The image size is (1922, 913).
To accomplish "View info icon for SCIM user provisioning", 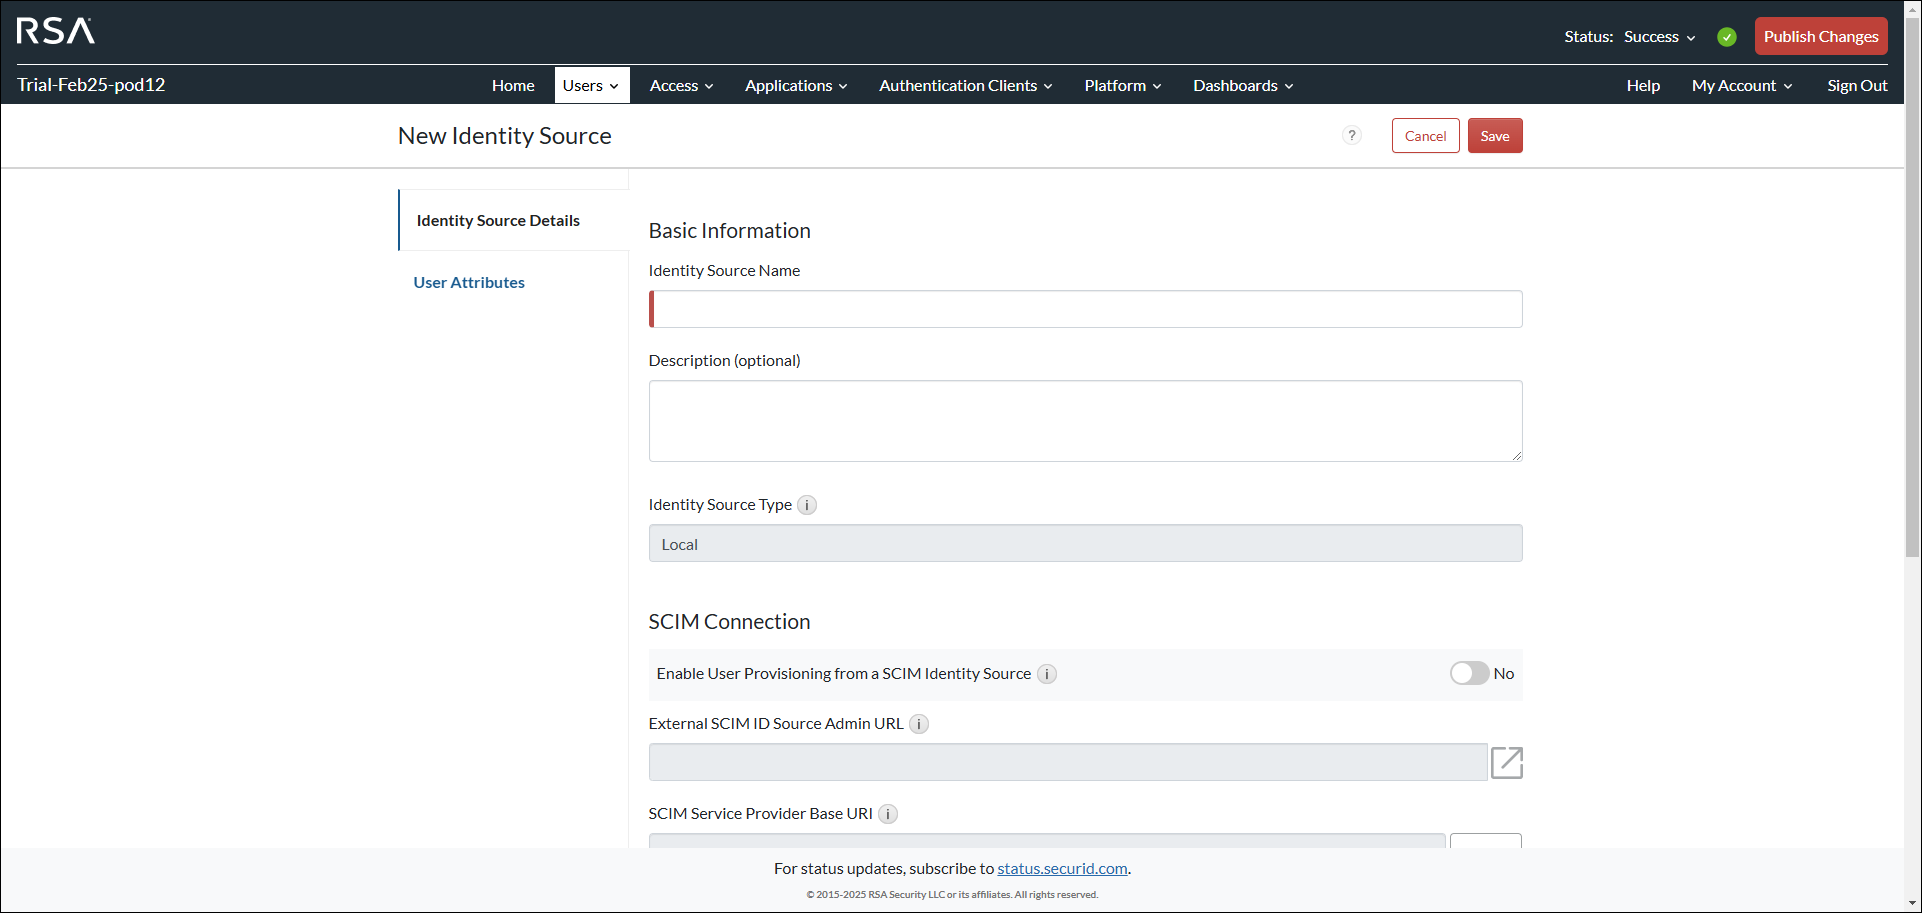I will (1046, 674).
